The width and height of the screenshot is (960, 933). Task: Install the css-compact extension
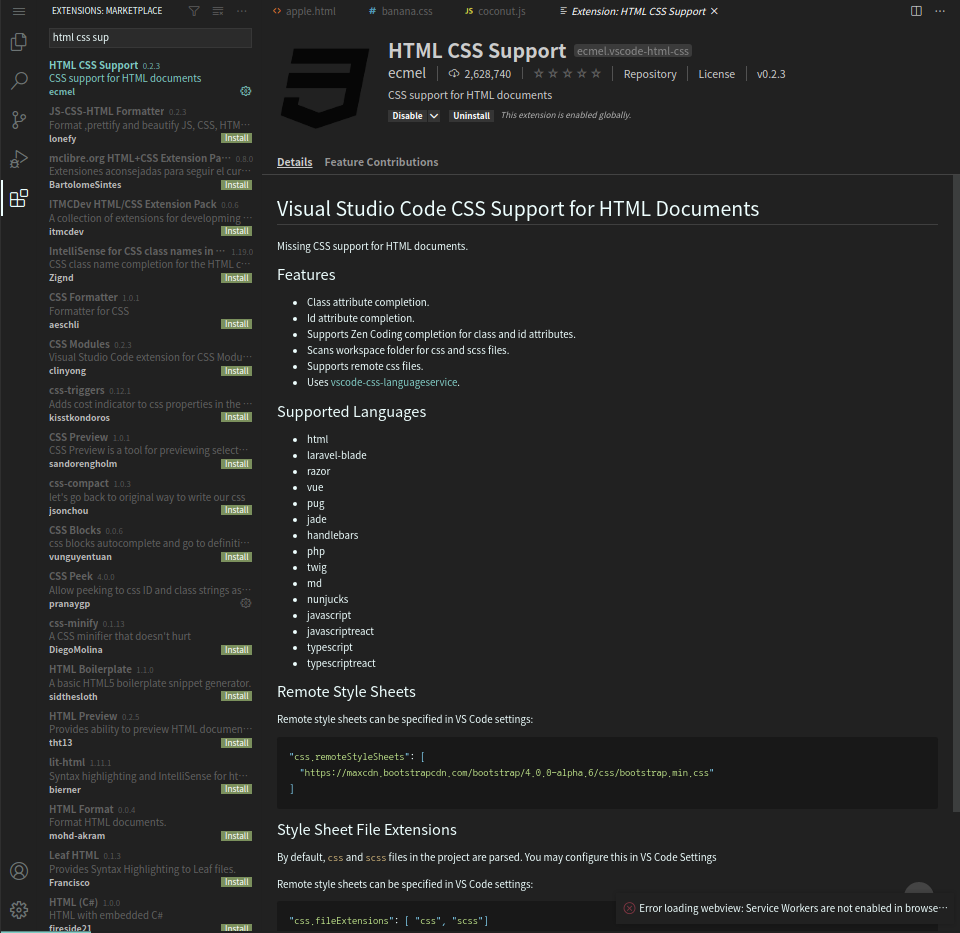tap(236, 510)
